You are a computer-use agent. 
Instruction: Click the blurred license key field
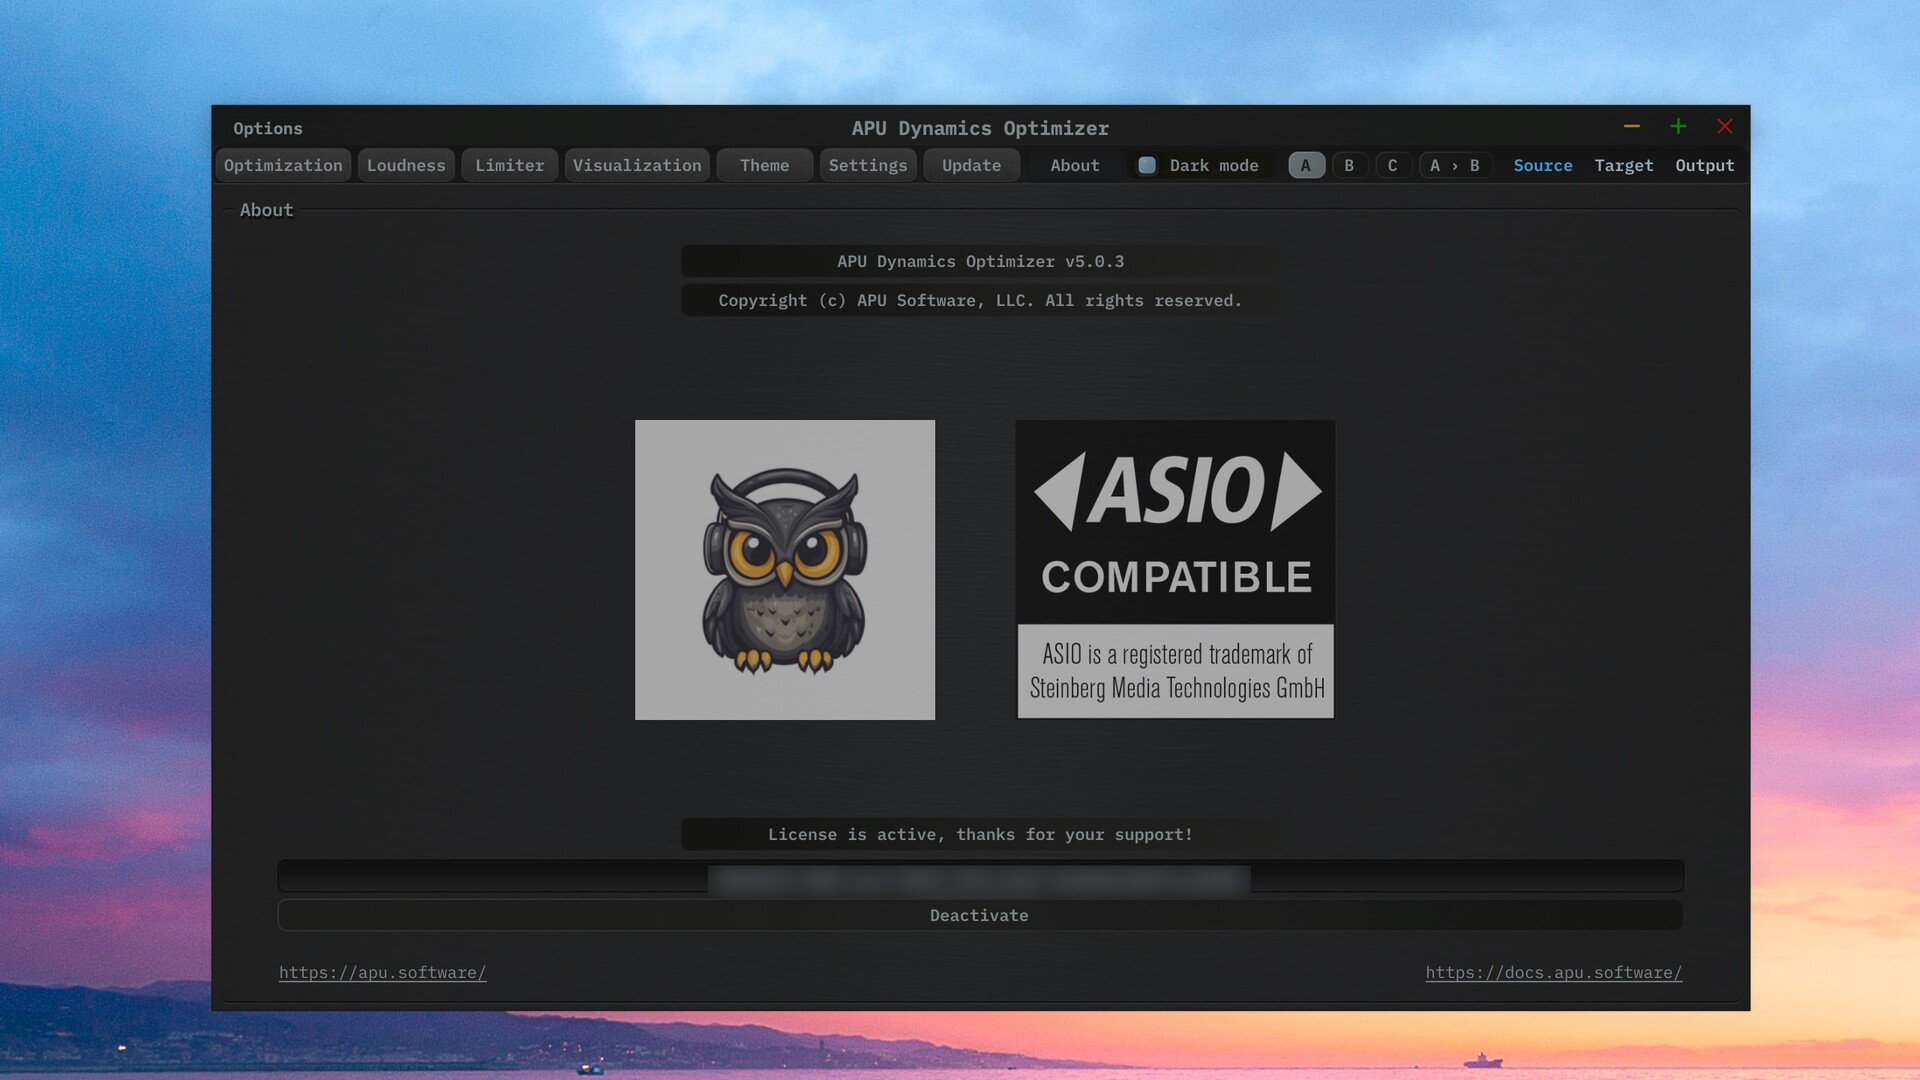(x=979, y=878)
